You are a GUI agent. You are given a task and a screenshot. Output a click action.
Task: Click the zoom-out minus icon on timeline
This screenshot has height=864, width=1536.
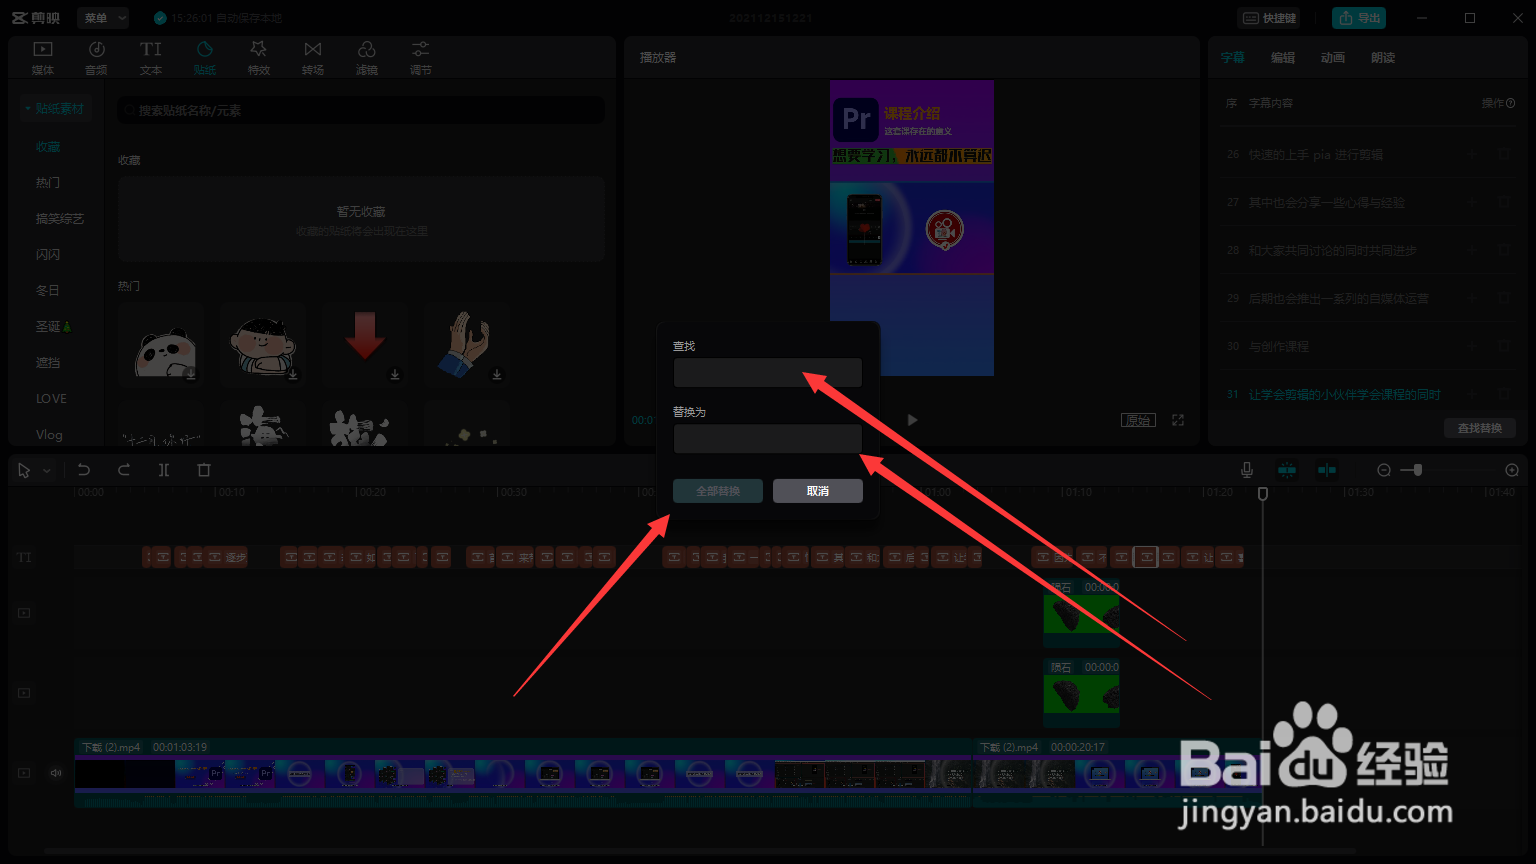pyautogui.click(x=1384, y=470)
